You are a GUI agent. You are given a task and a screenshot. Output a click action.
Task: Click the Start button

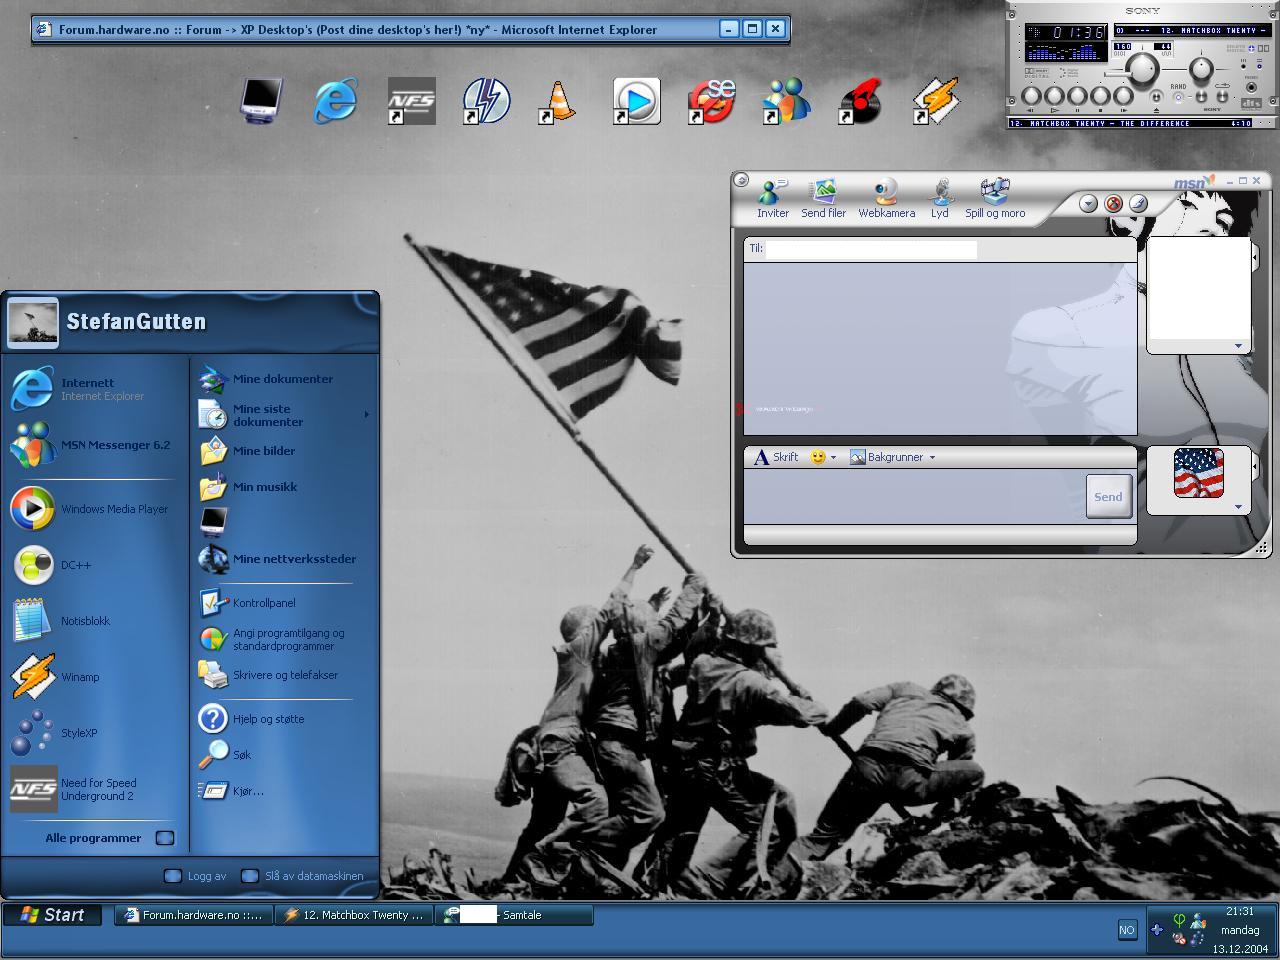click(x=53, y=915)
